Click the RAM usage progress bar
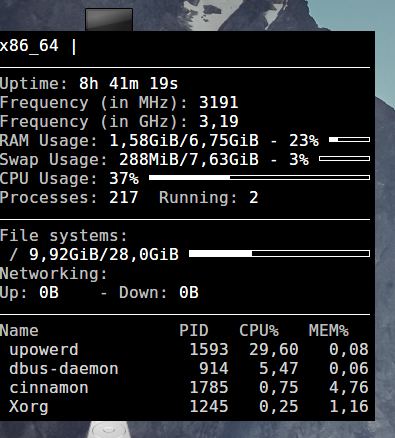 click(x=349, y=139)
